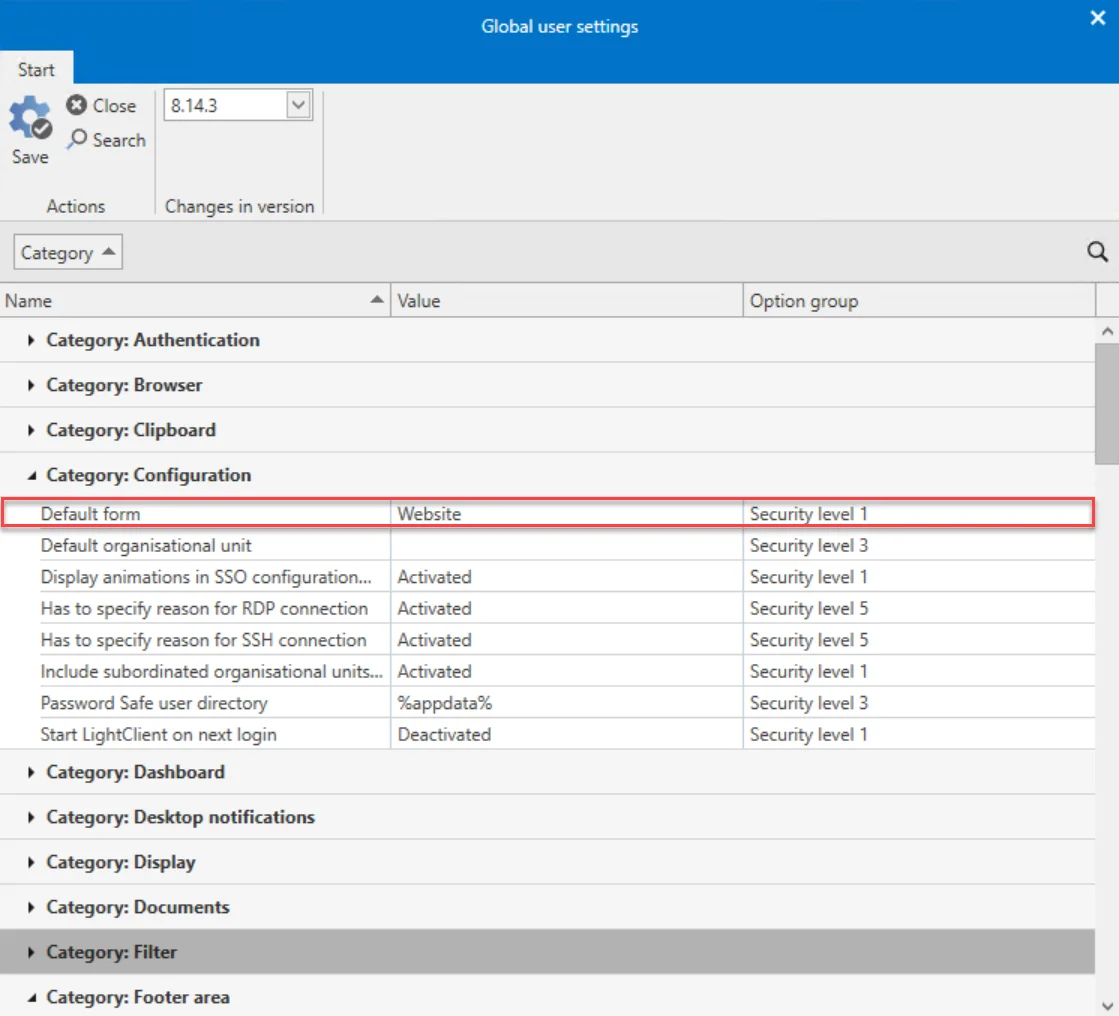The height and width of the screenshot is (1016, 1119).
Task: Click the vertical scrollbar down arrow
Action: pyautogui.click(x=1107, y=1005)
